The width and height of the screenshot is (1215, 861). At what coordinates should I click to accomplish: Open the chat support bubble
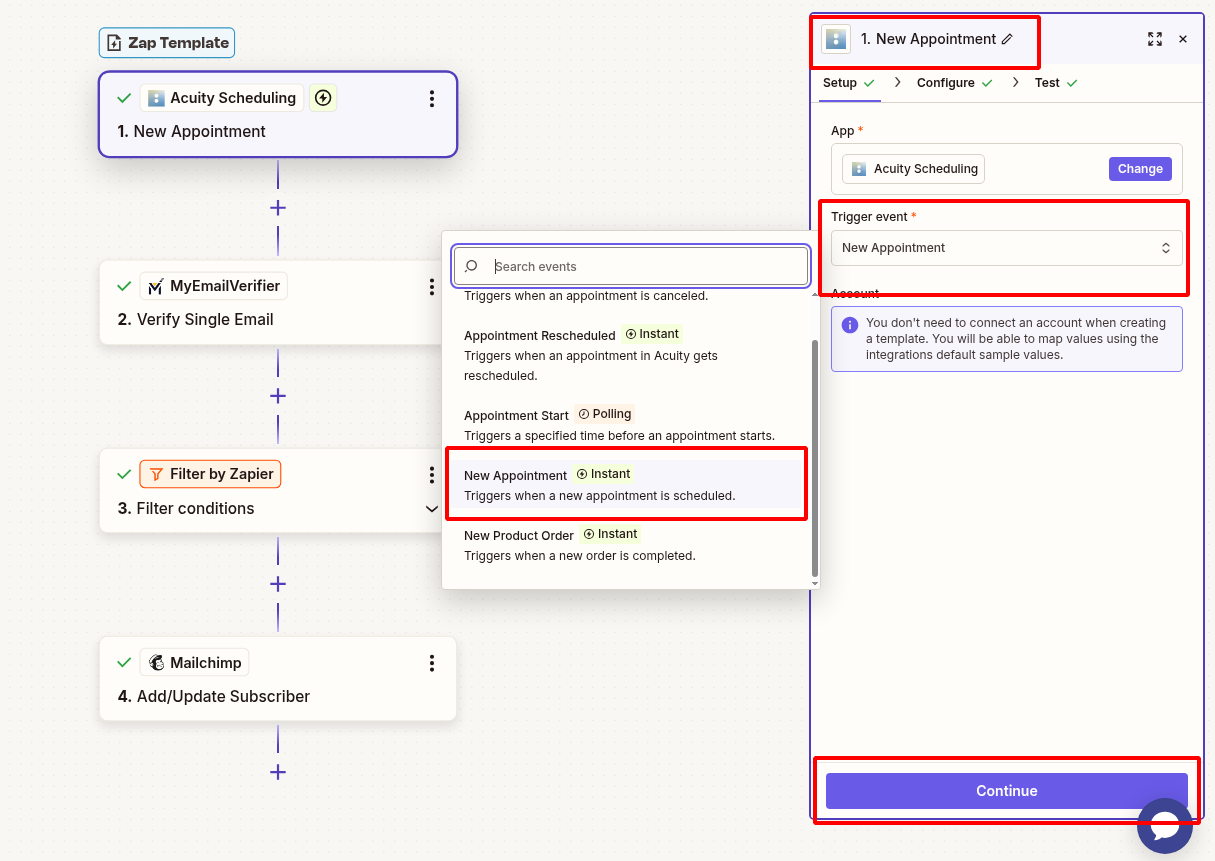1165,826
